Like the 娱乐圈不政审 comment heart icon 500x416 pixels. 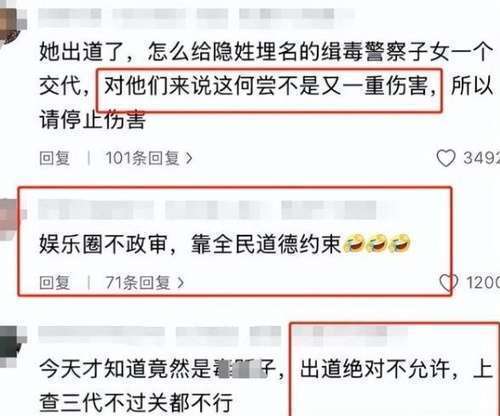[449, 283]
